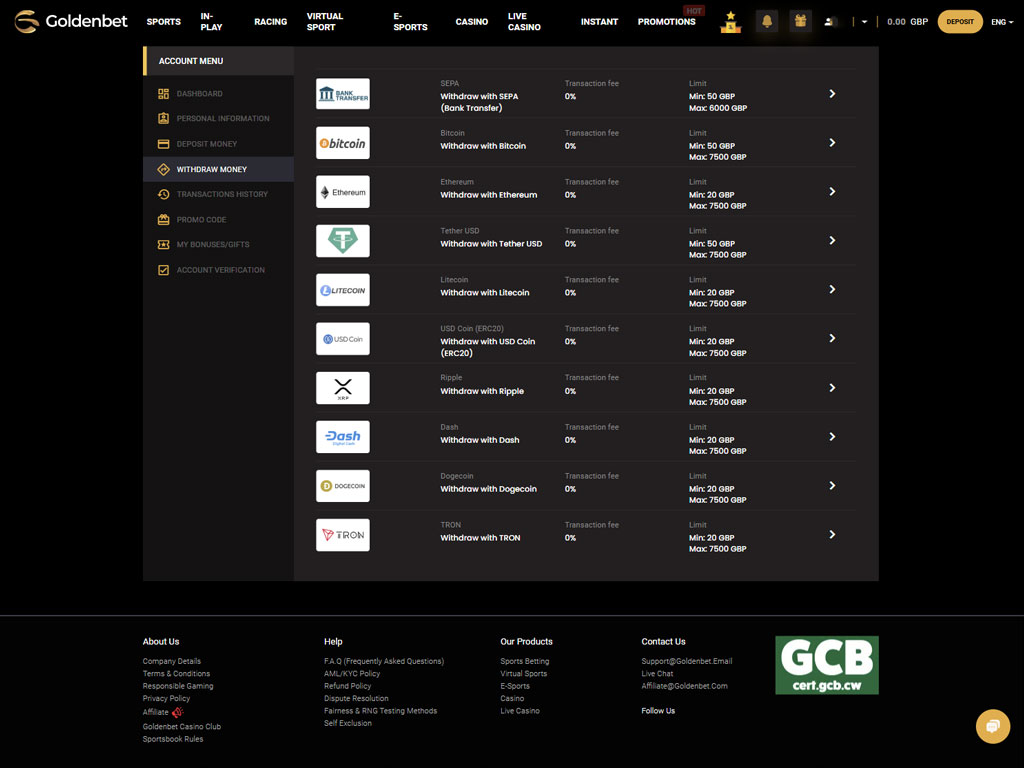
Task: Select the TRON logo
Action: click(343, 535)
